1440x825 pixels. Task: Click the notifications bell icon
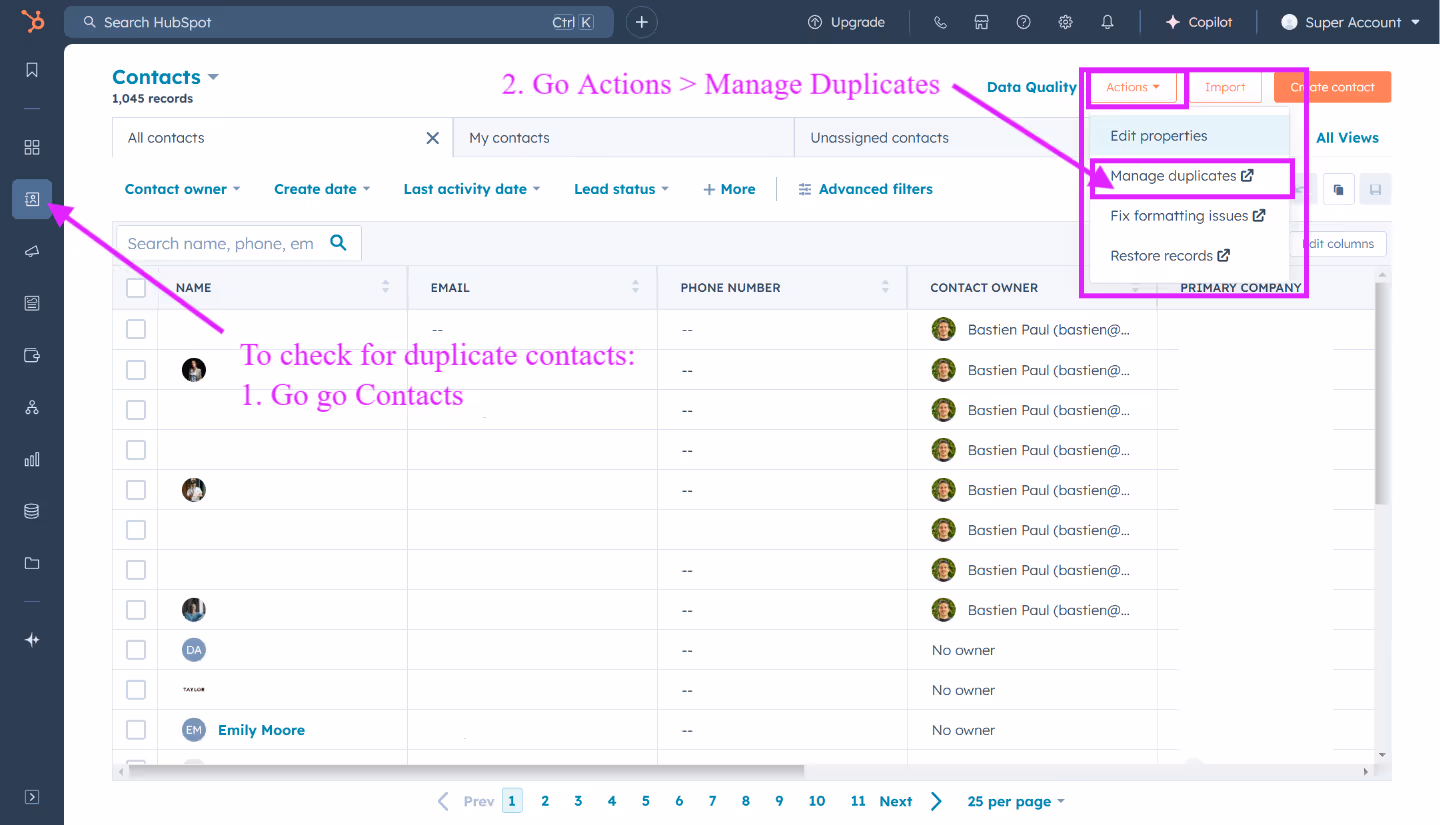[1107, 21]
